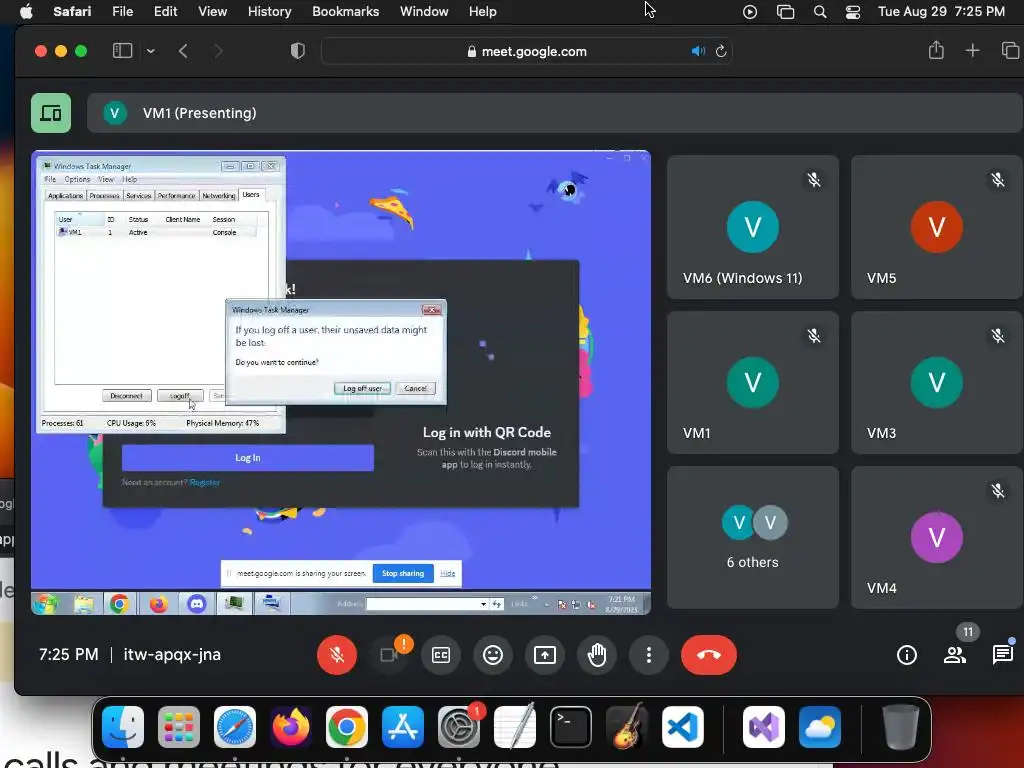Open GarageBand from the Dock
Image resolution: width=1024 pixels, height=768 pixels.
pos(627,727)
